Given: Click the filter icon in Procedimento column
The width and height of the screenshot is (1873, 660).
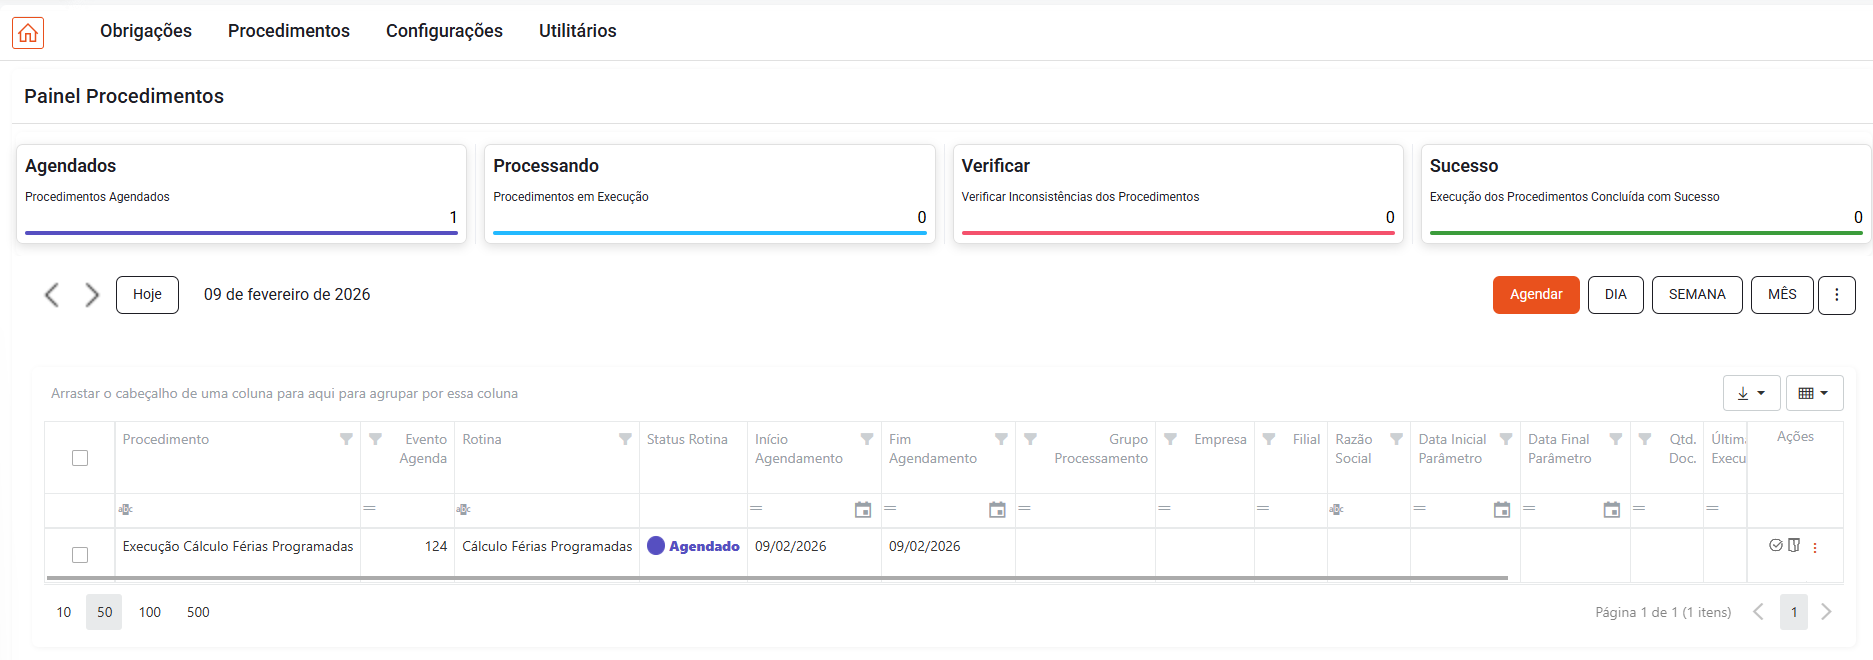Looking at the screenshot, I should 346,440.
